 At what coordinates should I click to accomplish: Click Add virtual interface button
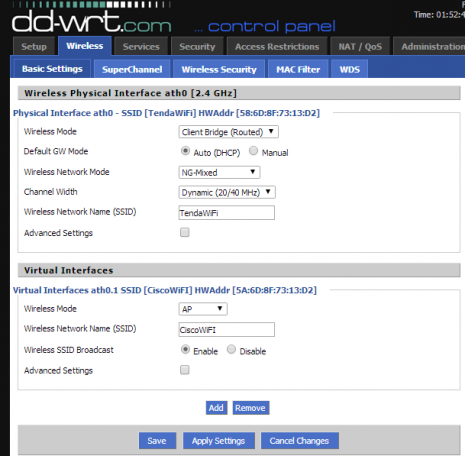click(x=216, y=408)
